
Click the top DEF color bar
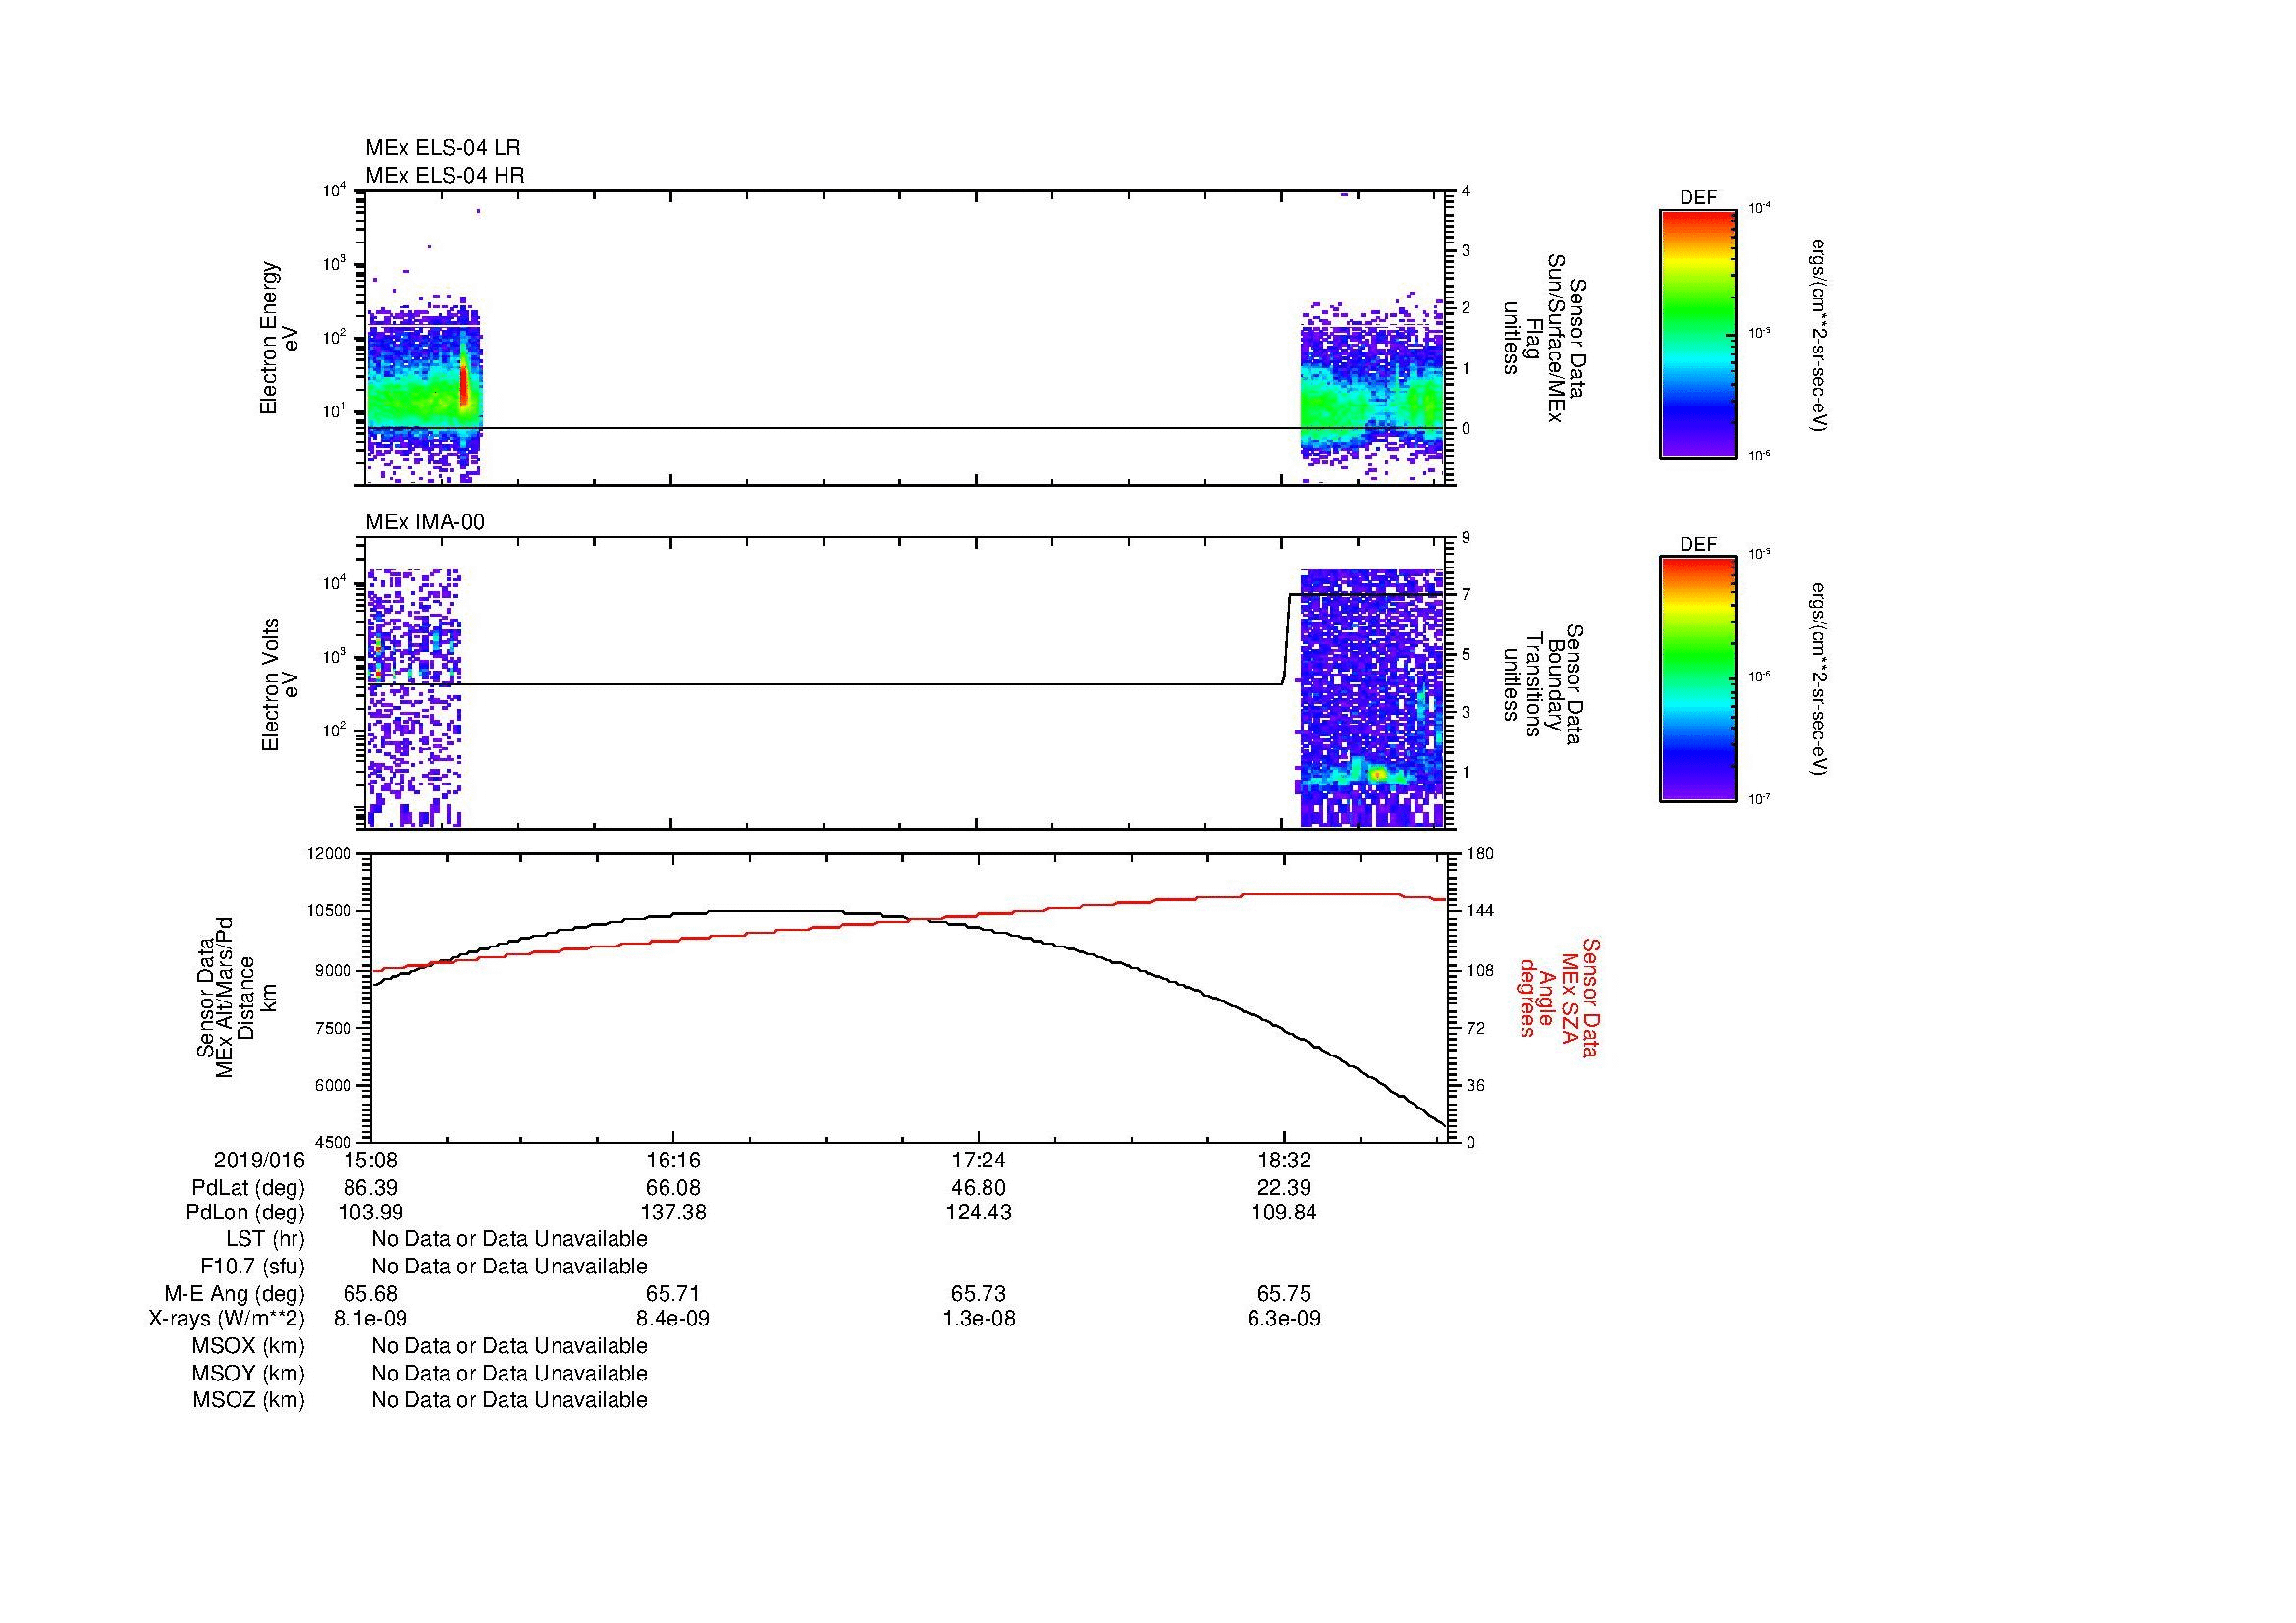click(x=1698, y=333)
